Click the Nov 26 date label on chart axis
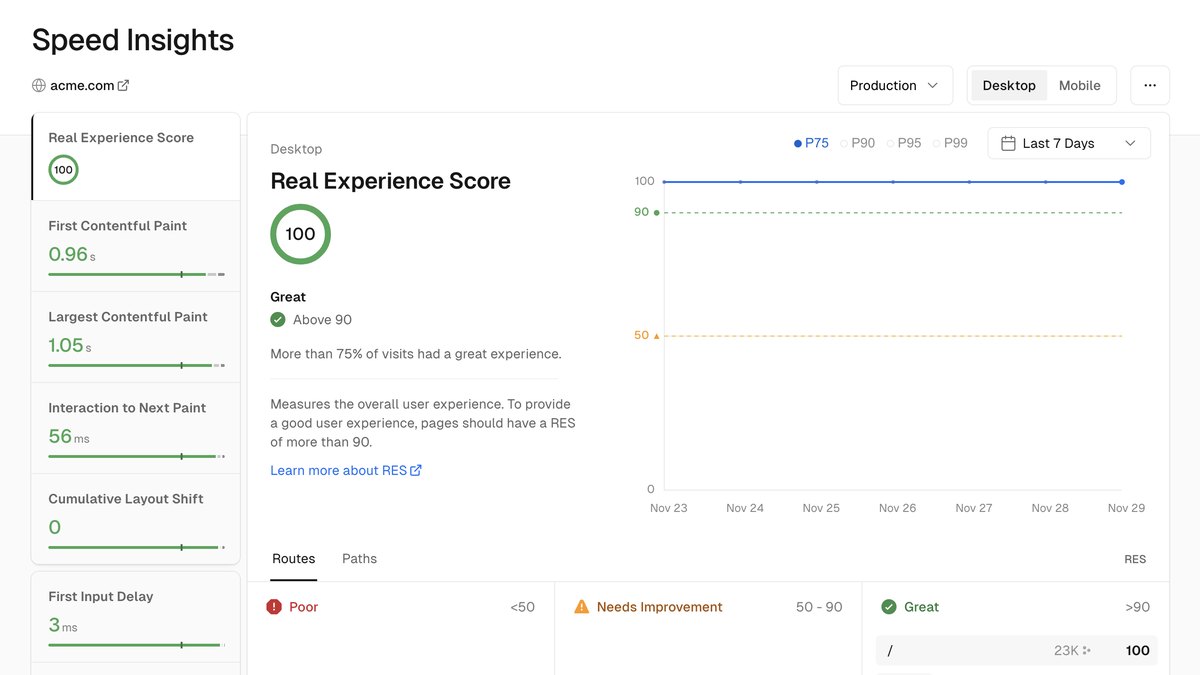The width and height of the screenshot is (1200, 675). (x=897, y=508)
